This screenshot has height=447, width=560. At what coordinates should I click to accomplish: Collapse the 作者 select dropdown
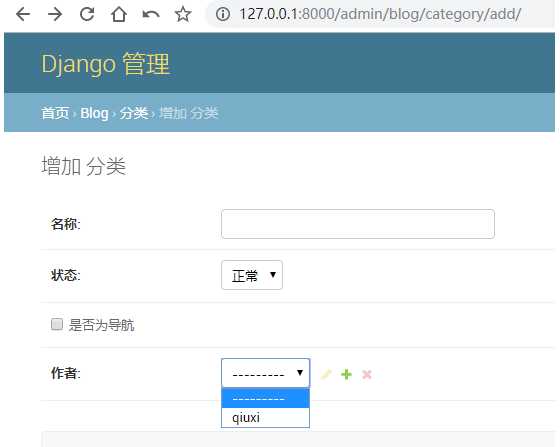(265, 373)
